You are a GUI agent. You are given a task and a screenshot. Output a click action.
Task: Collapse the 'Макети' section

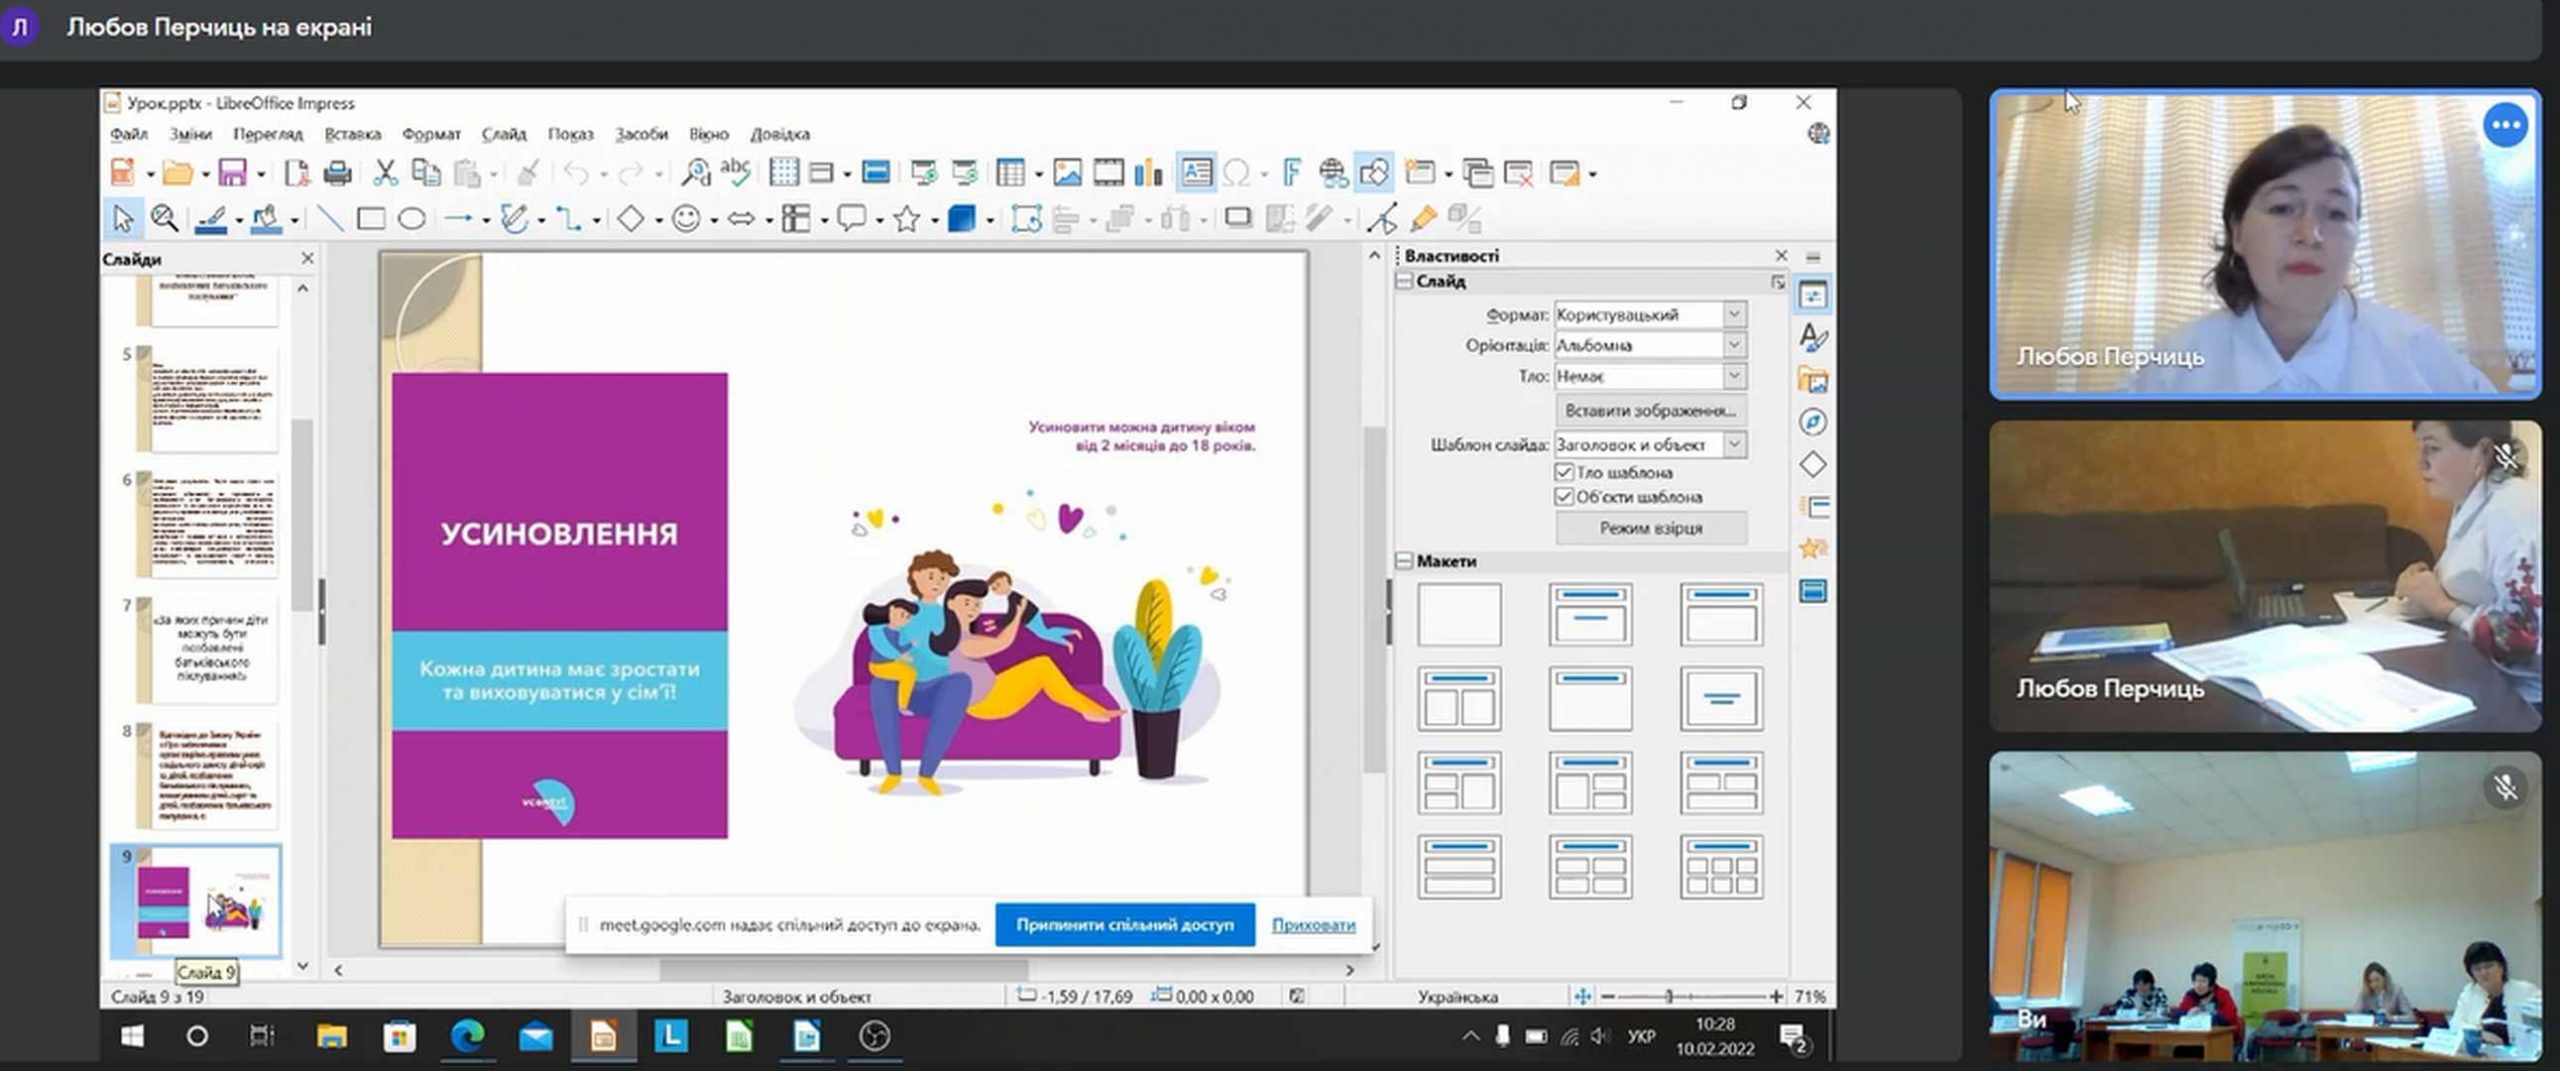coord(1404,561)
